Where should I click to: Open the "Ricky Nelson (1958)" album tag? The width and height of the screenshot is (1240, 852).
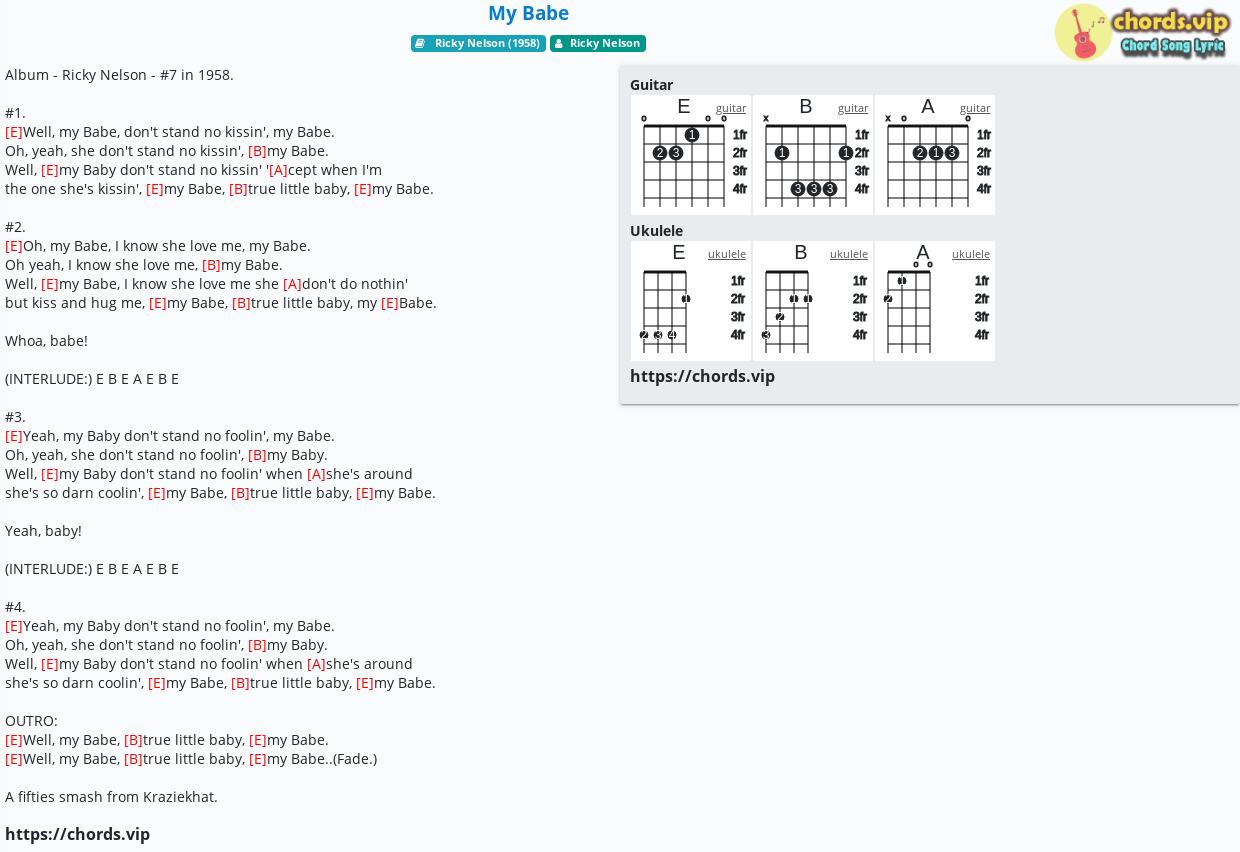tap(478, 43)
